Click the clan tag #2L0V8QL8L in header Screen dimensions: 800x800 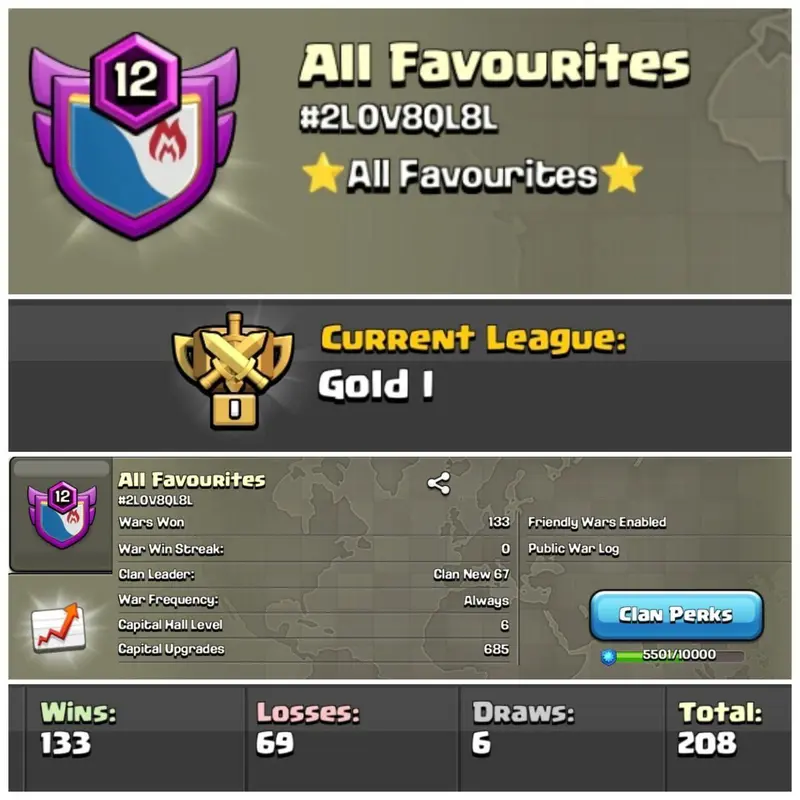(398, 117)
